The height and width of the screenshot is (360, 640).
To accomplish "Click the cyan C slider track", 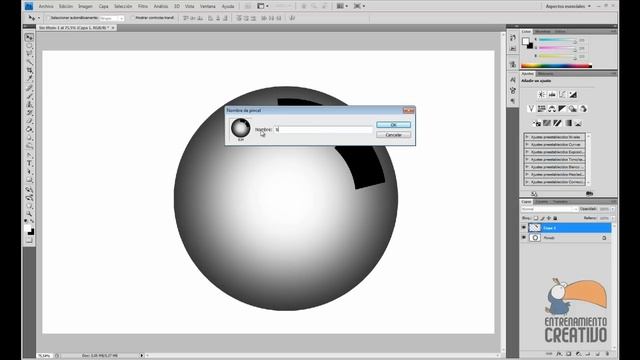I will (x=557, y=40).
